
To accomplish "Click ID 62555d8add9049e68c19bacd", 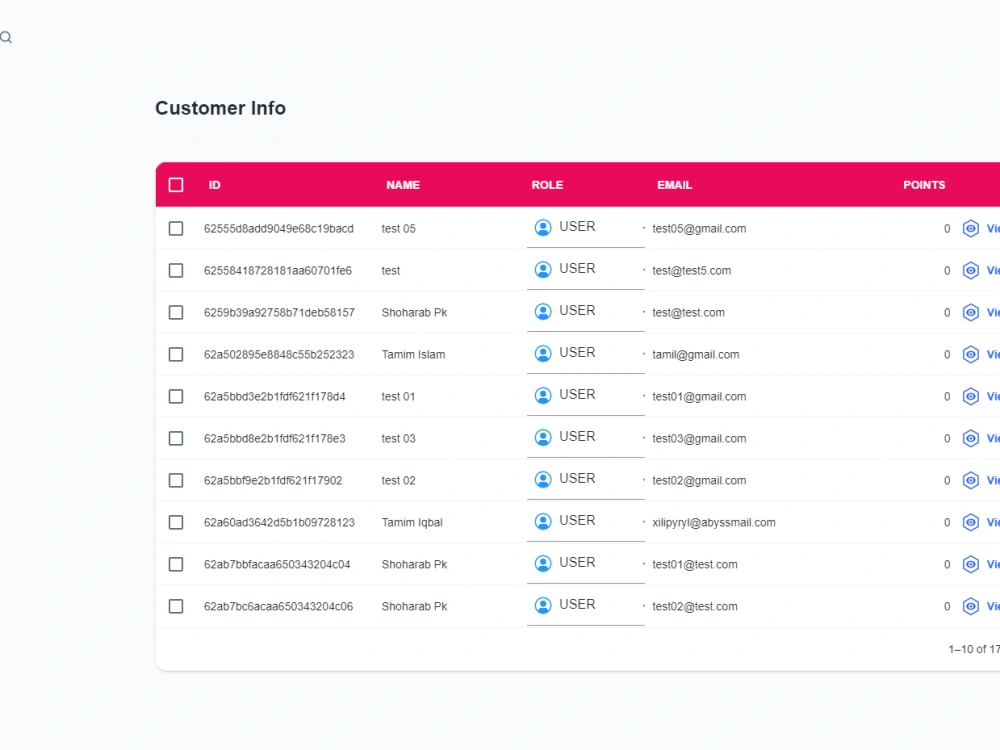I will coord(279,228).
